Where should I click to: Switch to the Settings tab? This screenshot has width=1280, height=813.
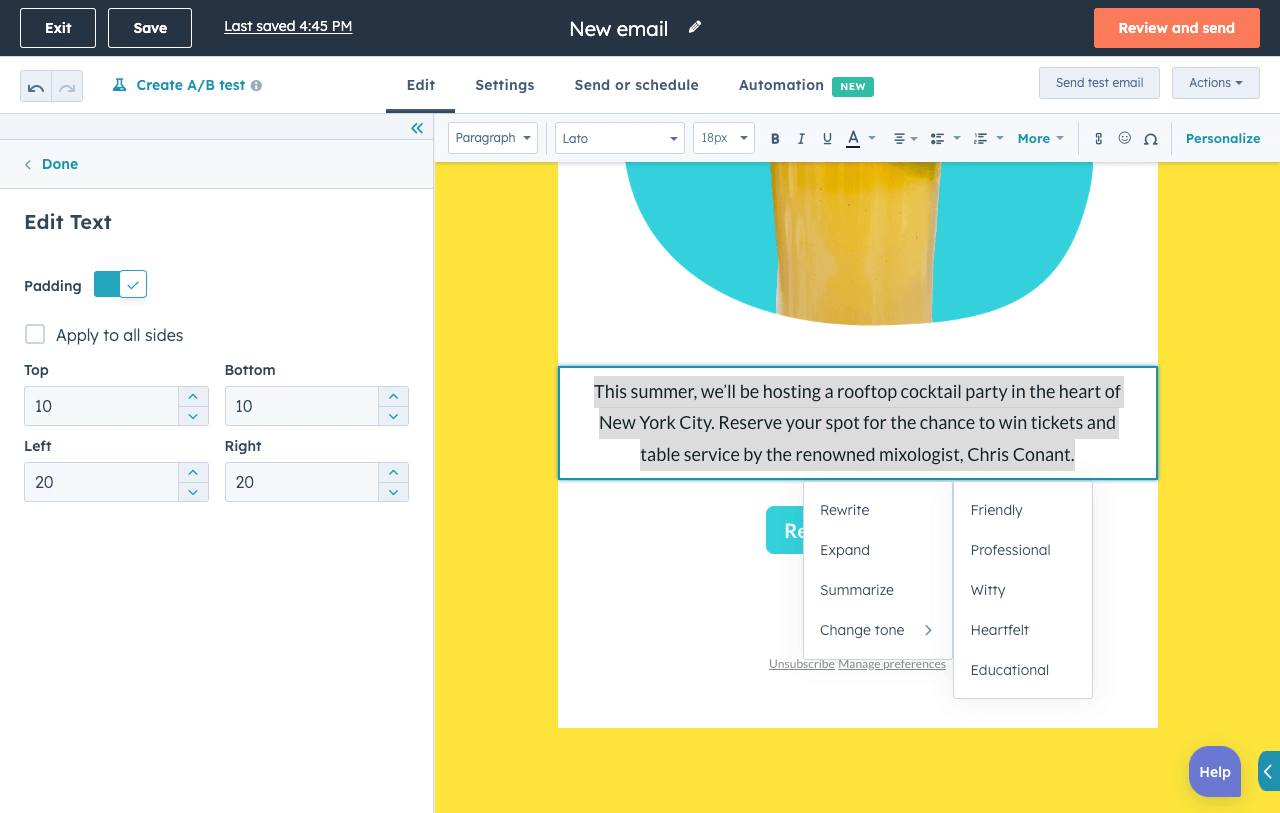(504, 85)
